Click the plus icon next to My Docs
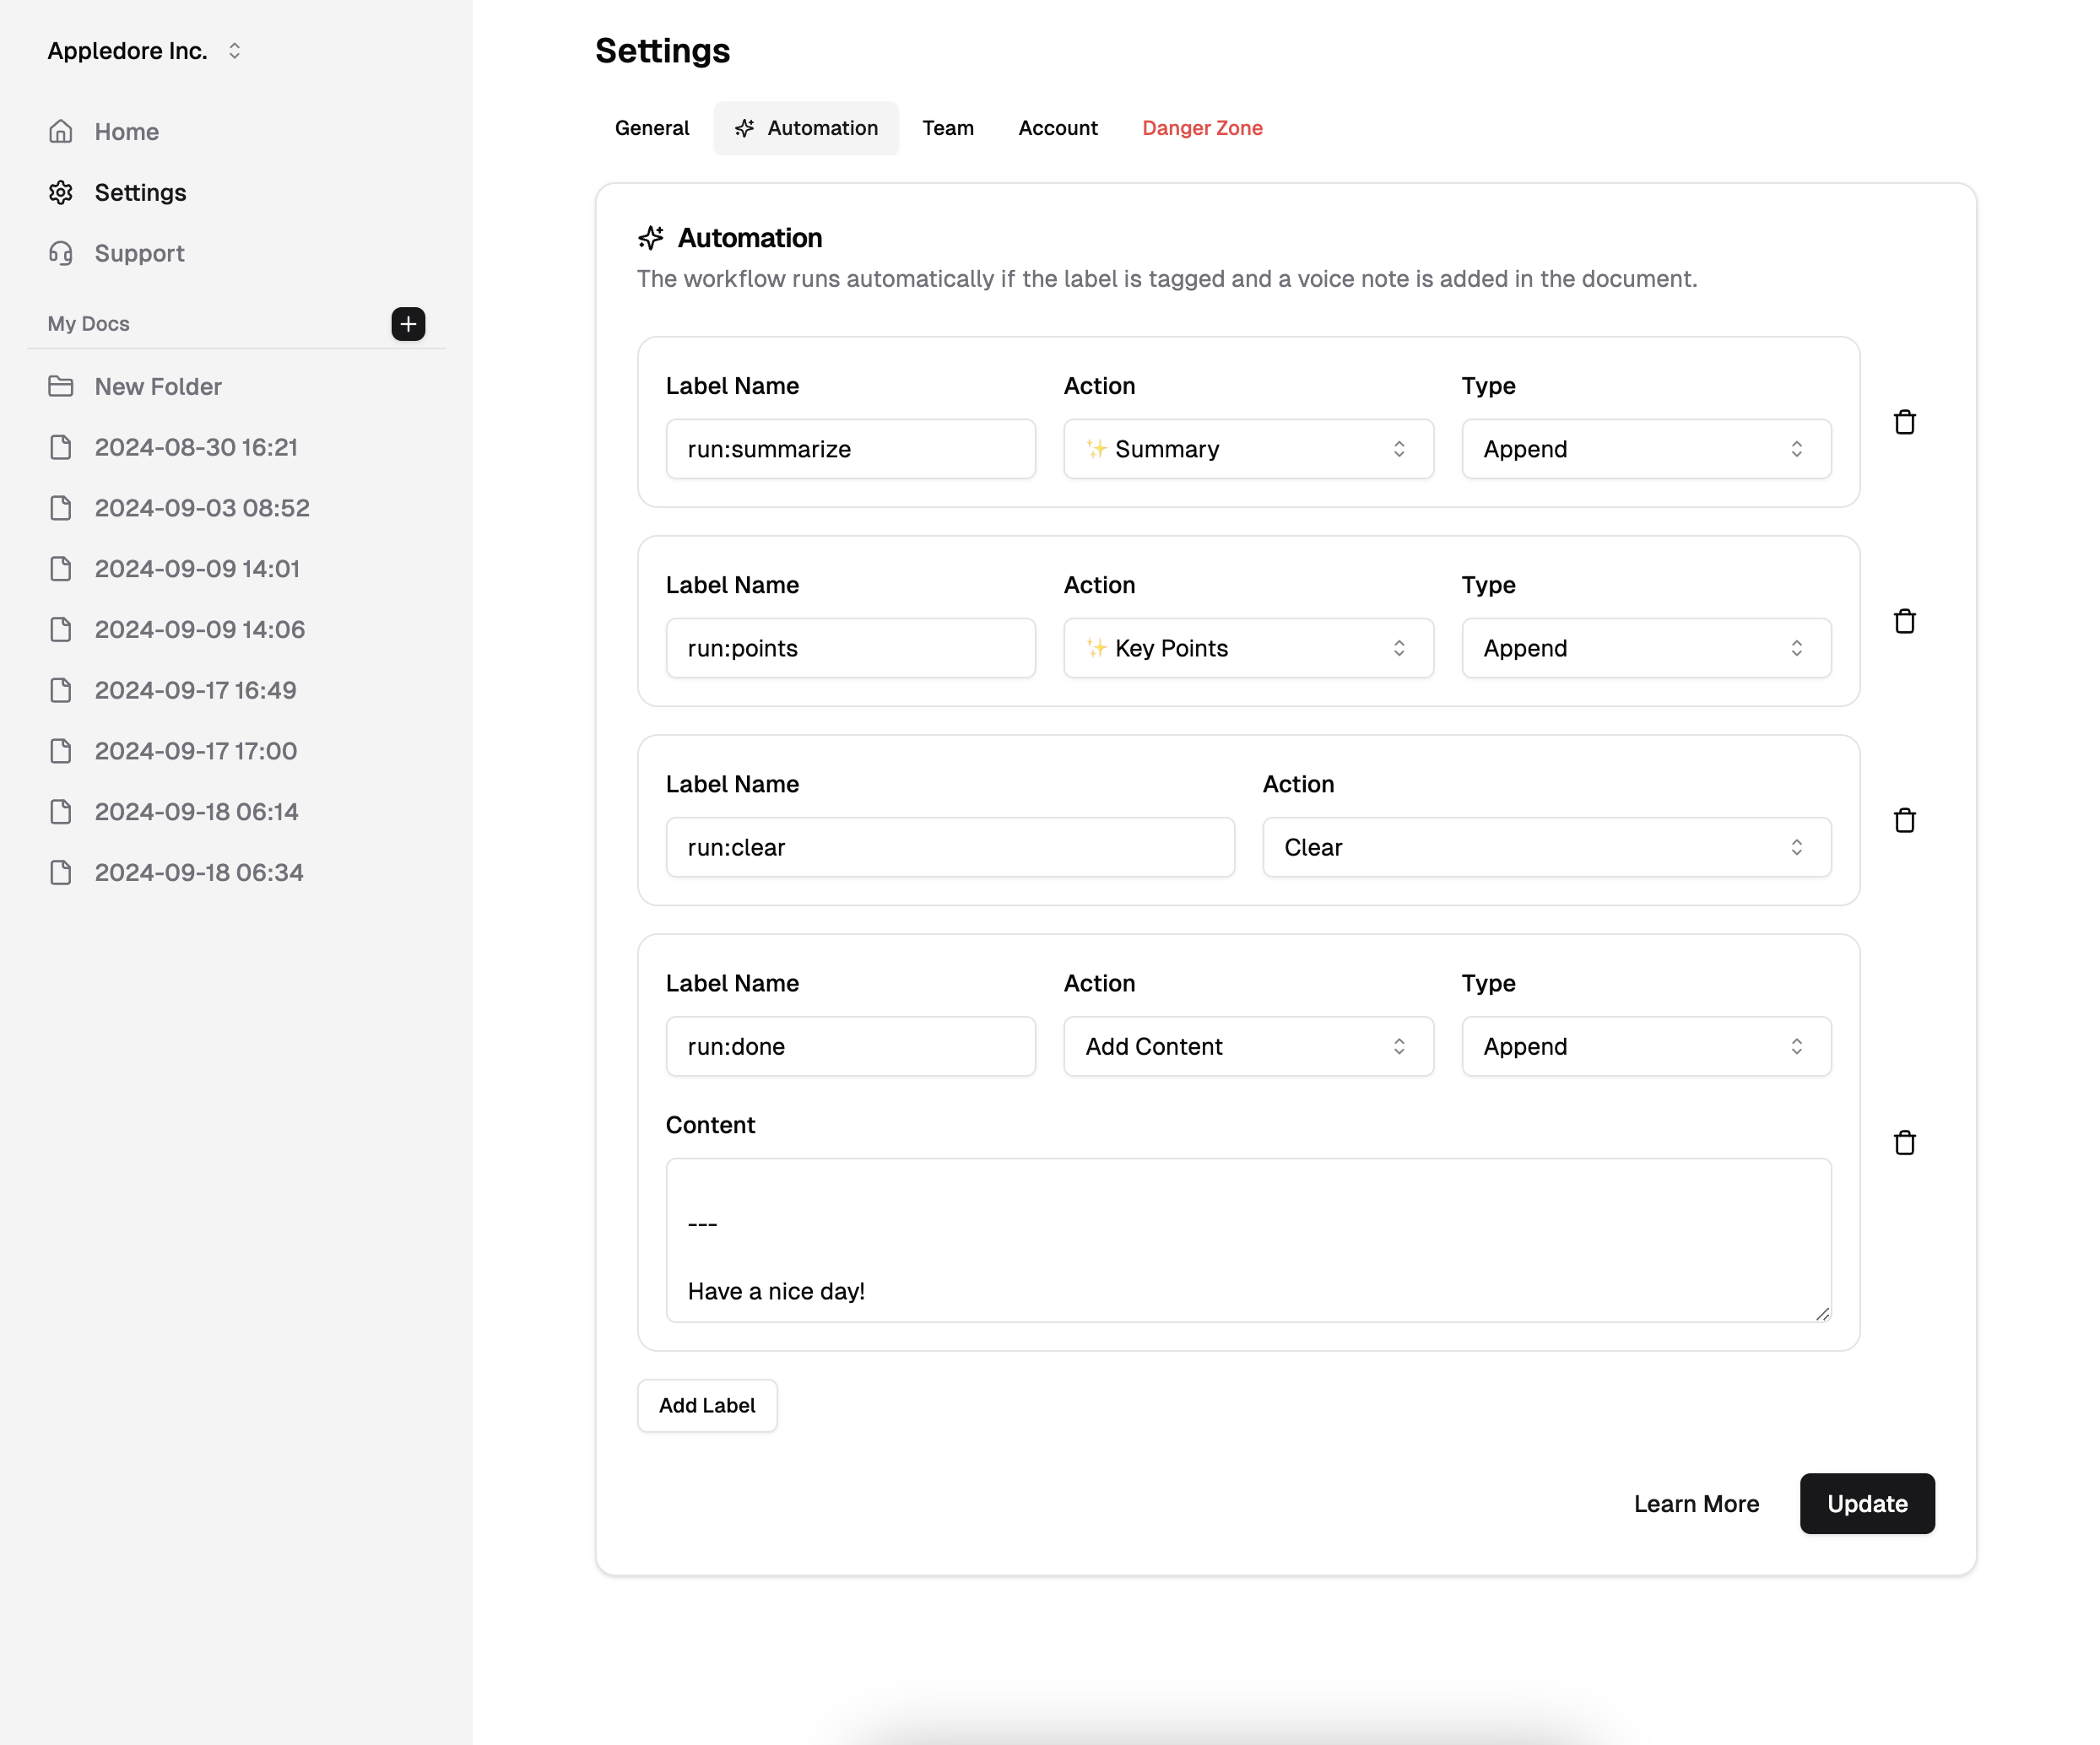Viewport: 2100px width, 1745px height. (408, 323)
